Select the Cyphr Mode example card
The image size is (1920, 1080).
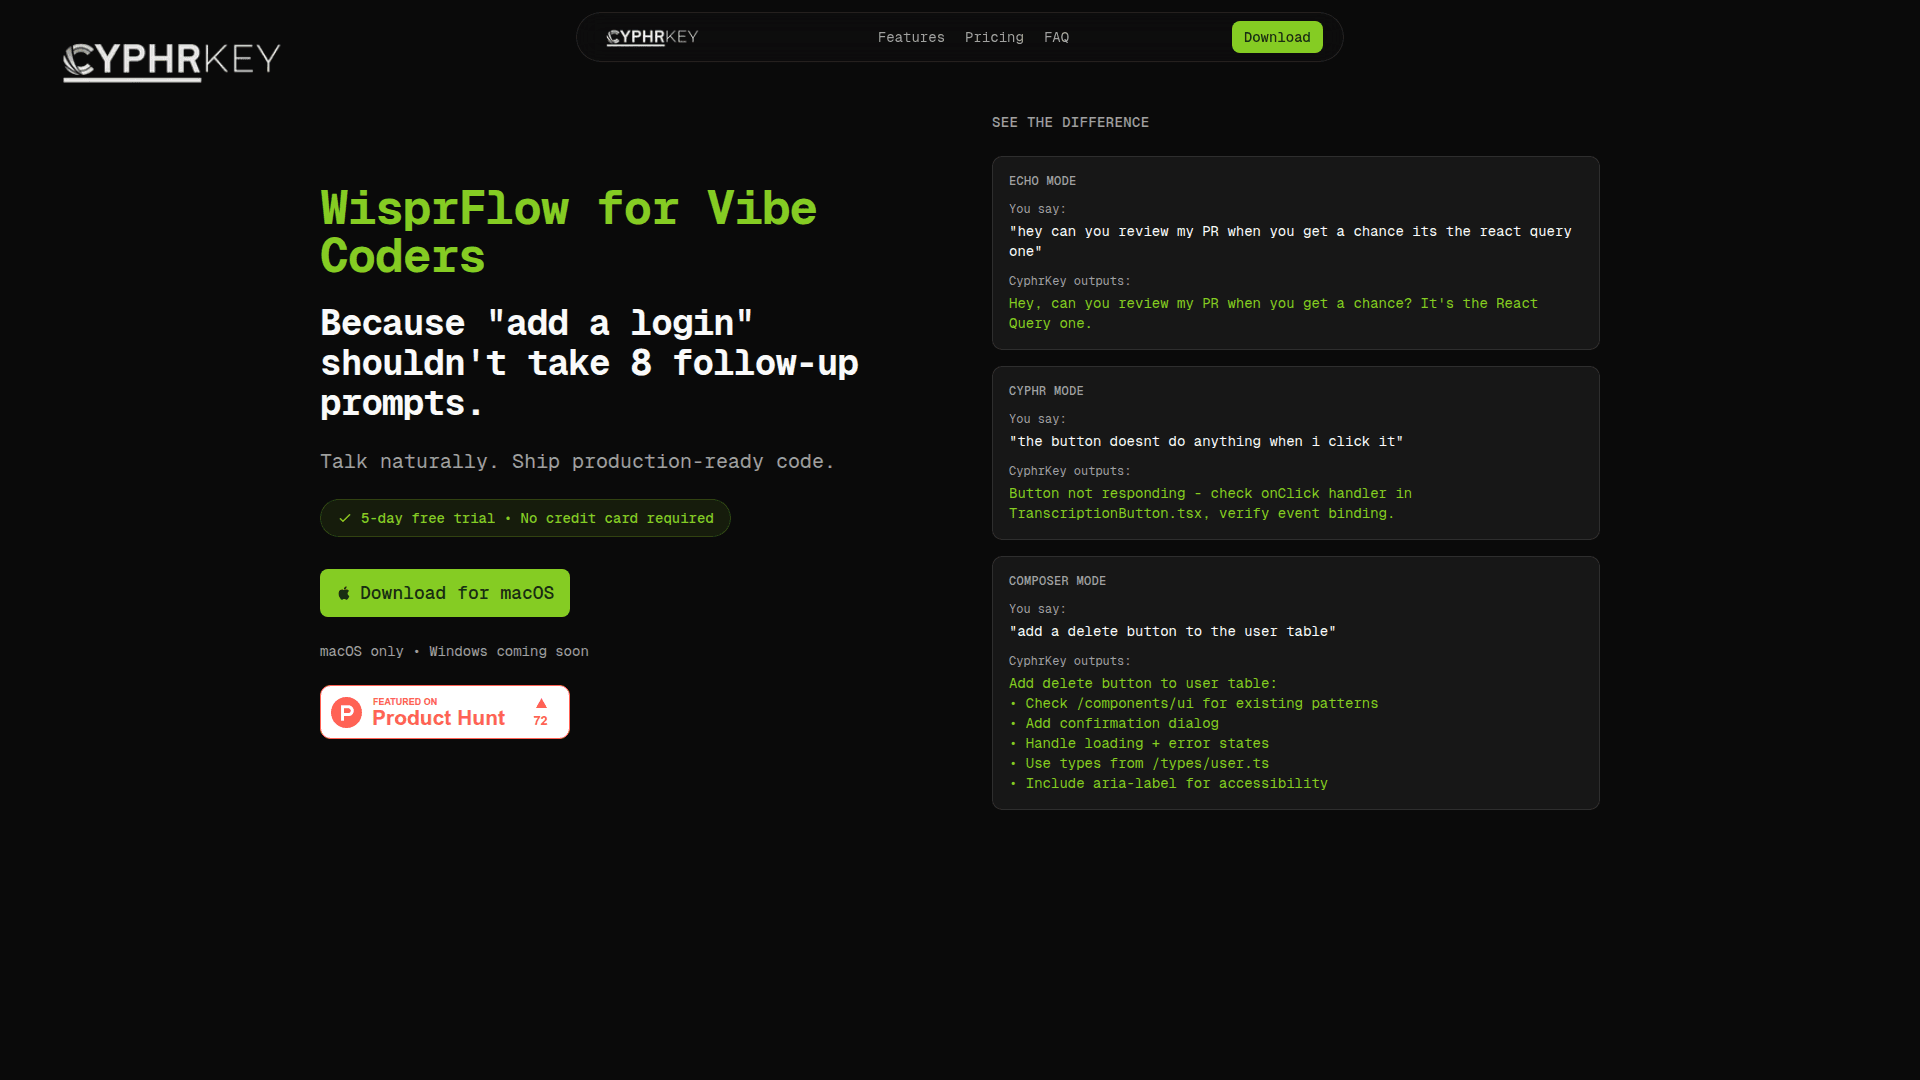click(x=1295, y=453)
